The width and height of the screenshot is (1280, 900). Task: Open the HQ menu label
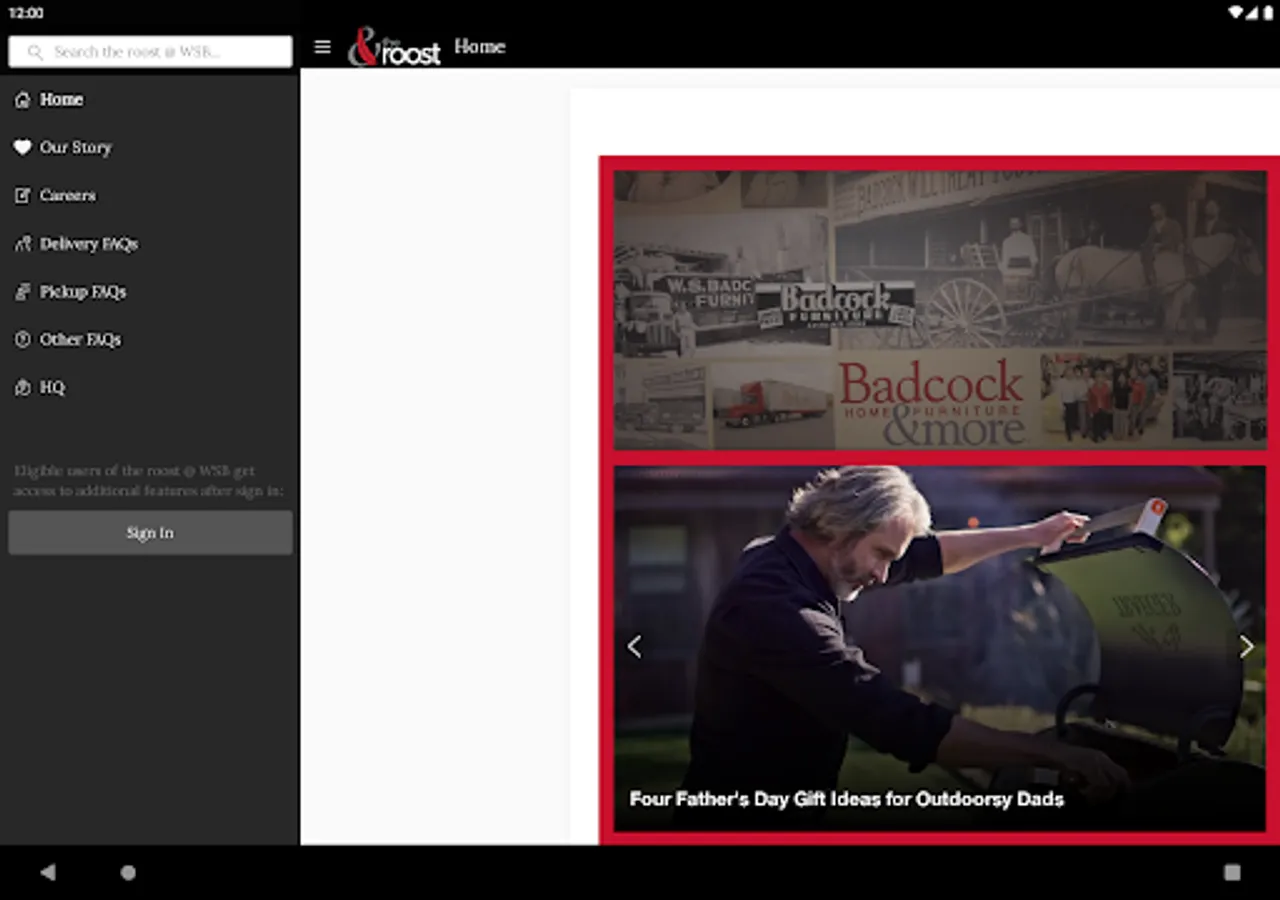52,388
